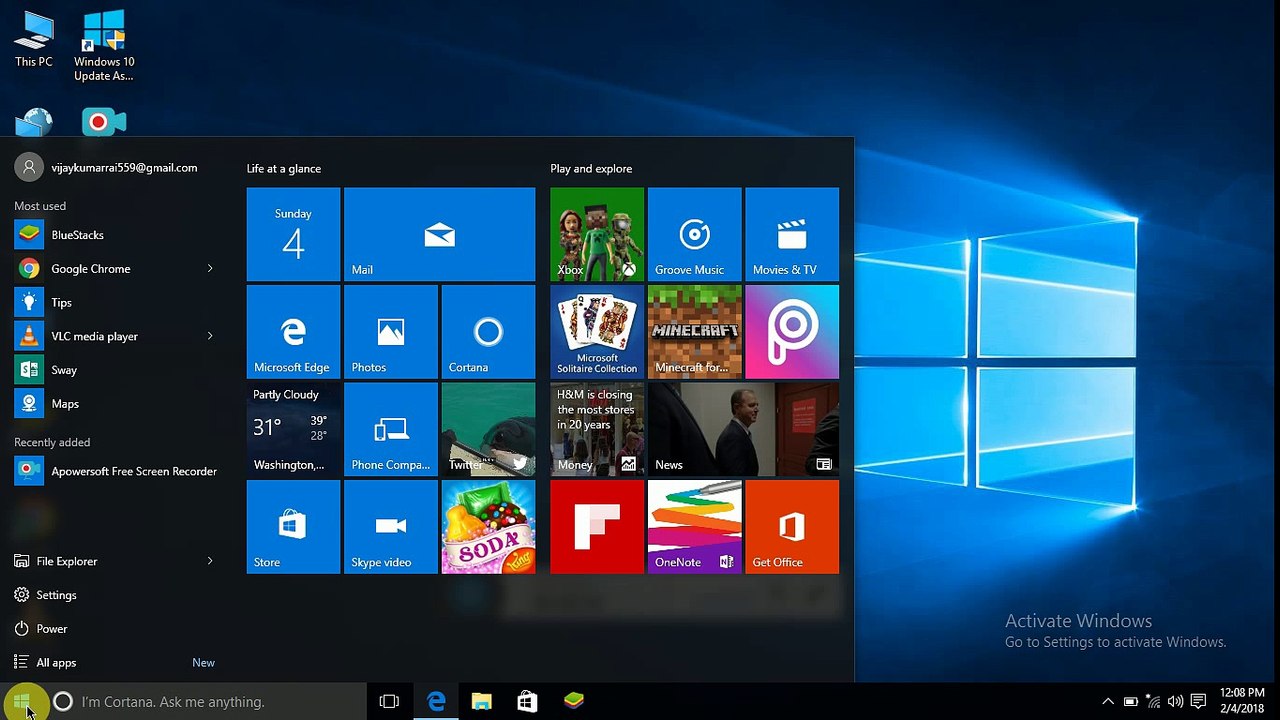Click the Cortana search box
Image resolution: width=1280 pixels, height=720 pixels.
[205, 702]
